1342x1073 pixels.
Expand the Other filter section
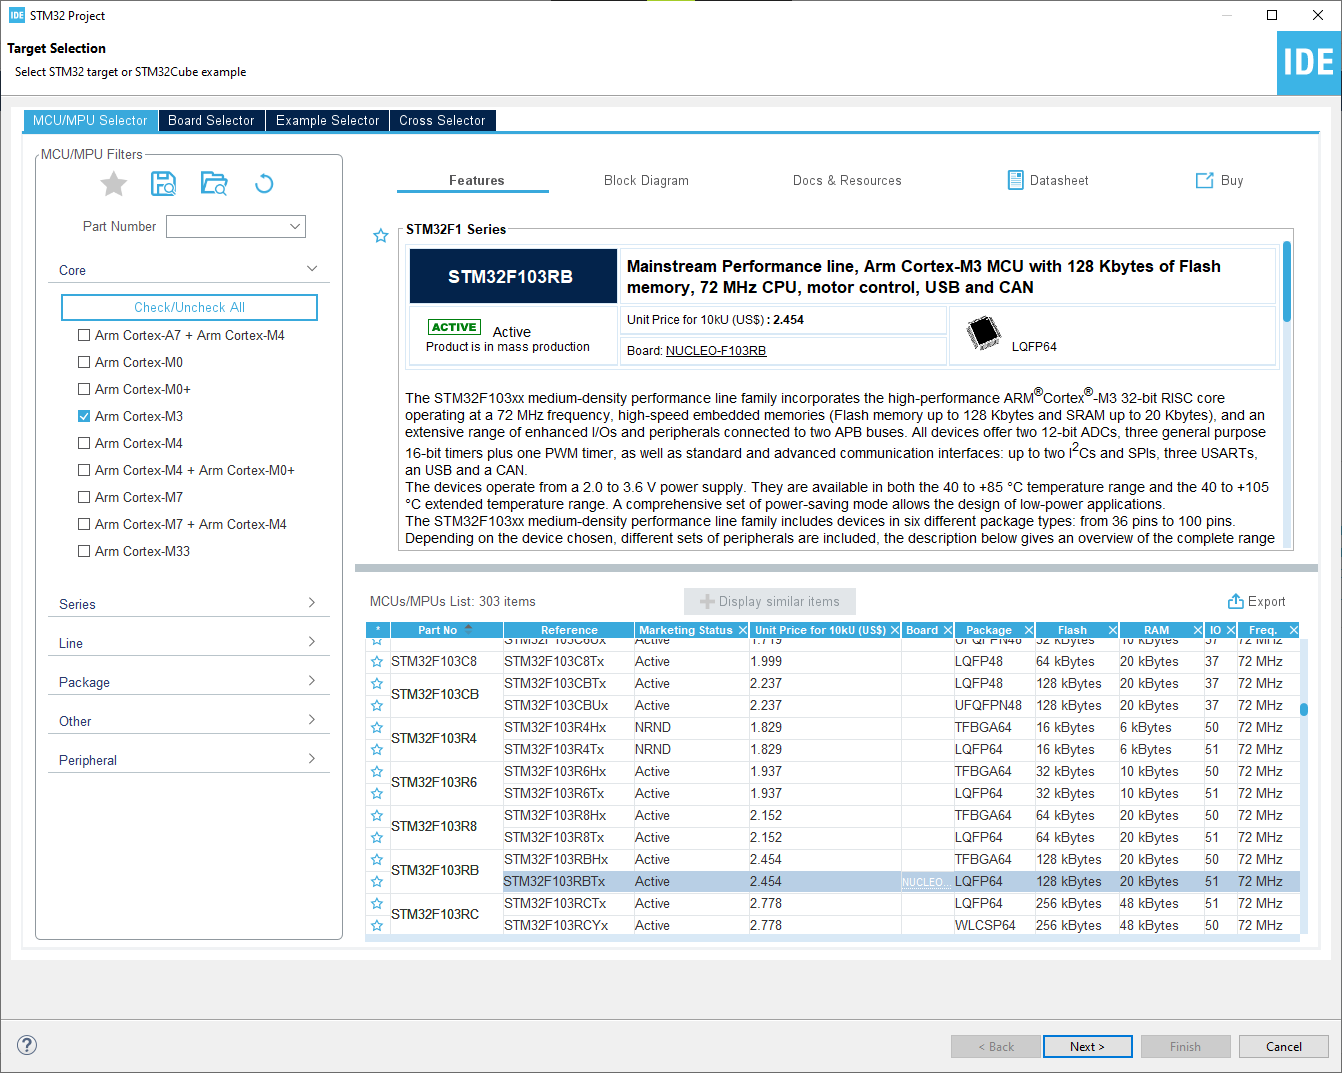312,719
